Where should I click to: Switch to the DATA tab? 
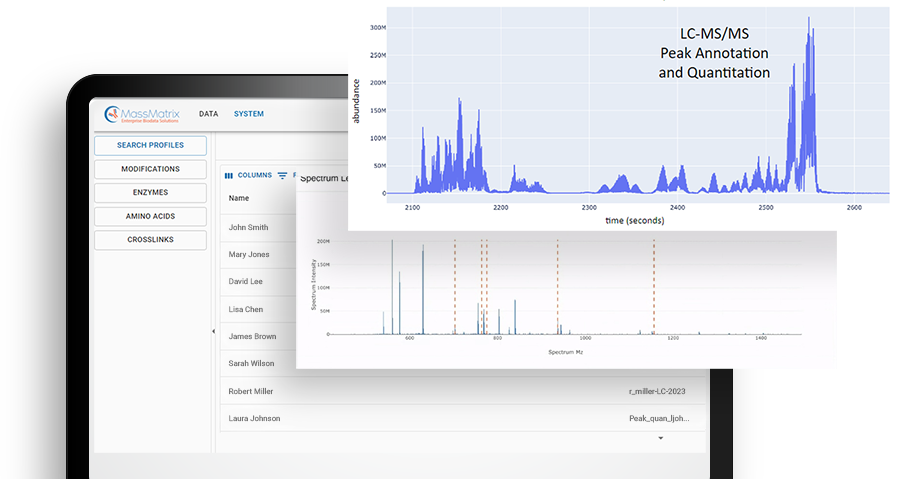click(208, 114)
